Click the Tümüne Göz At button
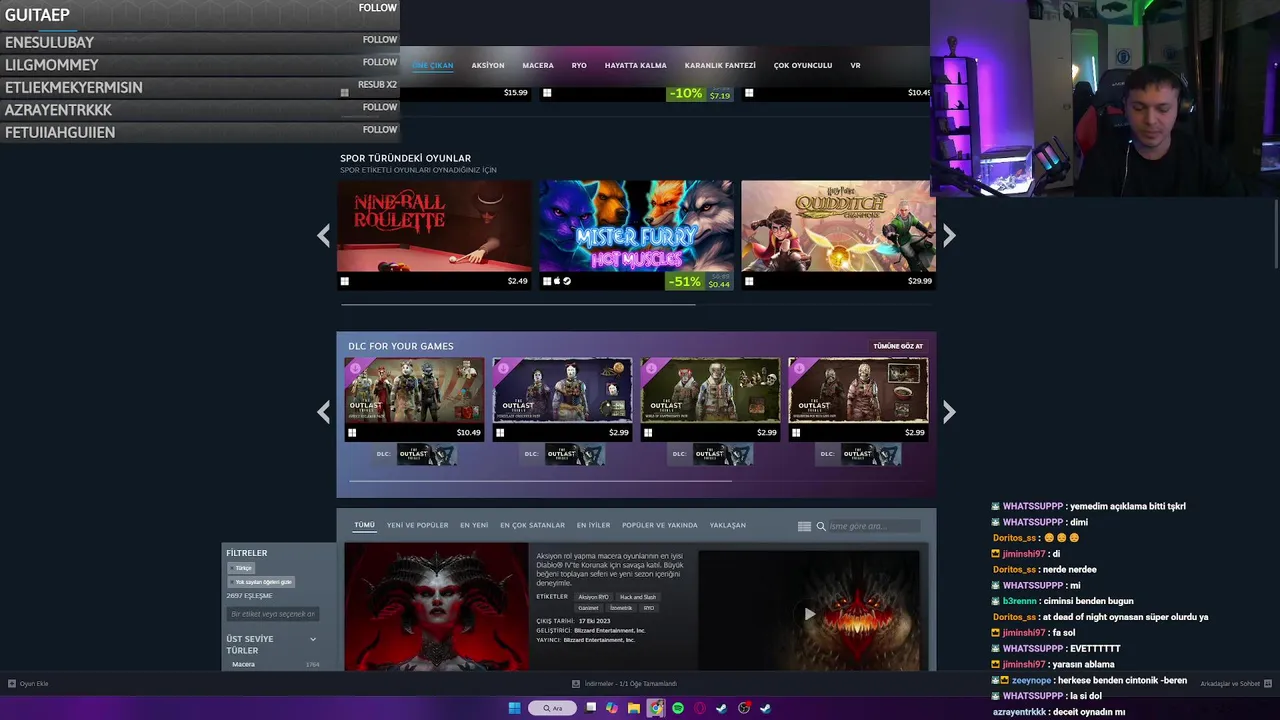This screenshot has width=1280, height=720. (x=898, y=346)
